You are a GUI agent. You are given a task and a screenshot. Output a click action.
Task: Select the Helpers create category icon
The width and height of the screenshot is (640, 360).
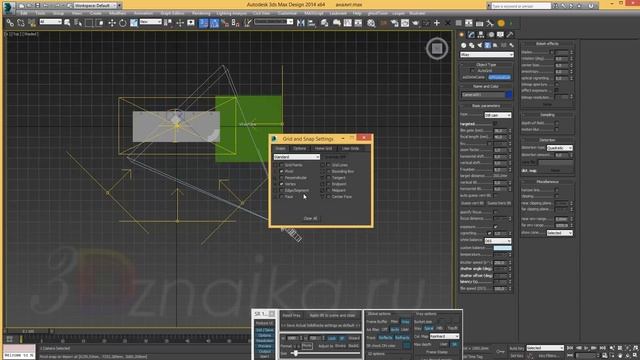pyautogui.click(x=496, y=45)
